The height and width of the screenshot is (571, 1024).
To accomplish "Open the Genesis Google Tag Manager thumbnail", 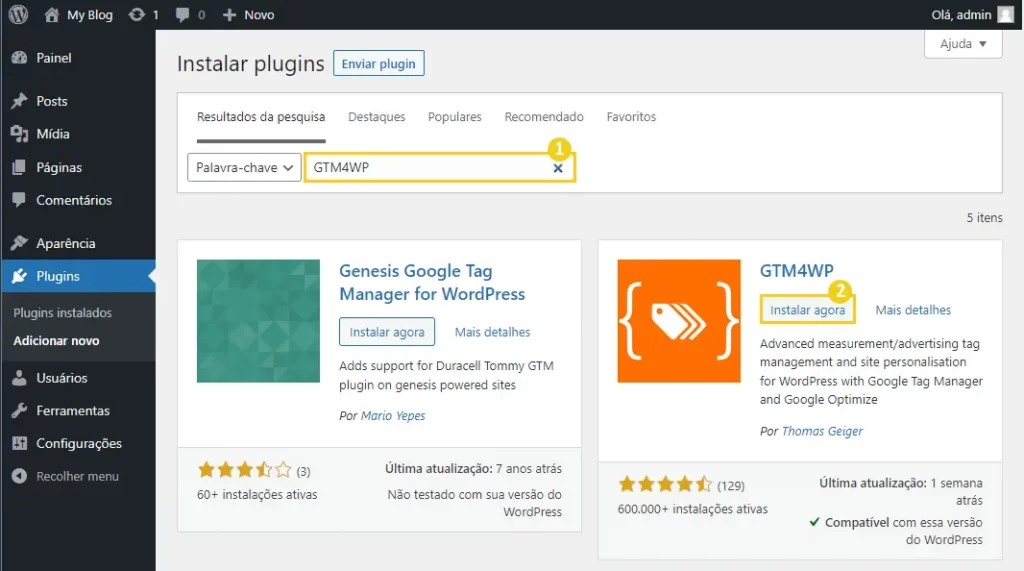I will 259,321.
